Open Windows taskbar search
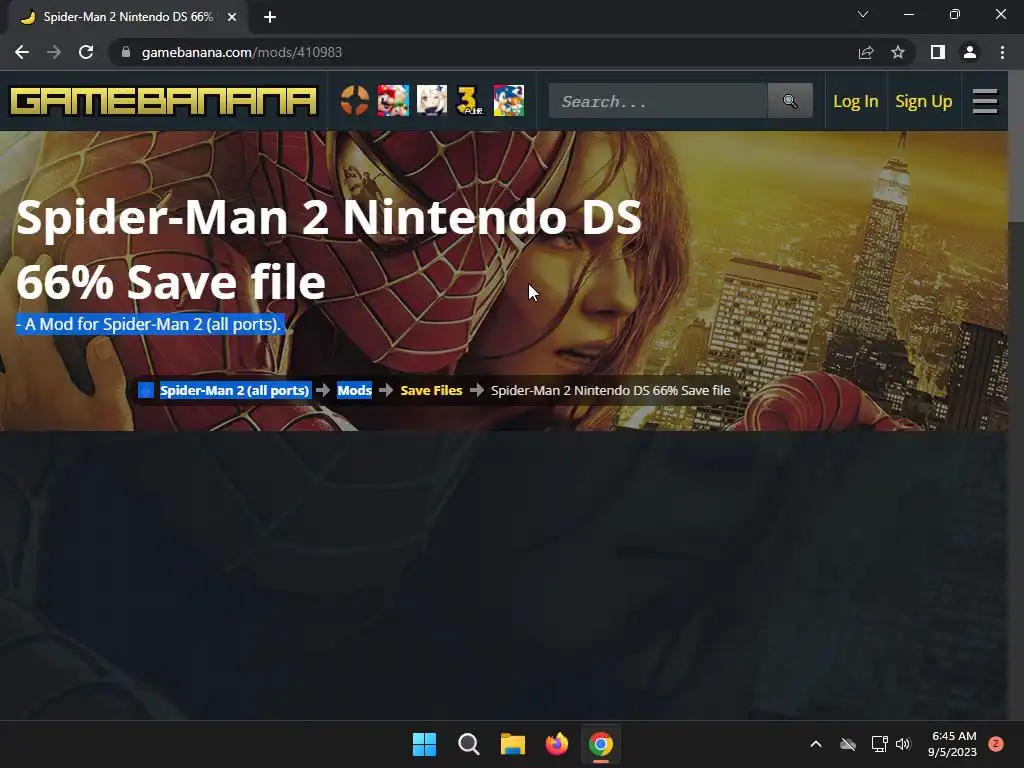The image size is (1024, 768). 469,744
